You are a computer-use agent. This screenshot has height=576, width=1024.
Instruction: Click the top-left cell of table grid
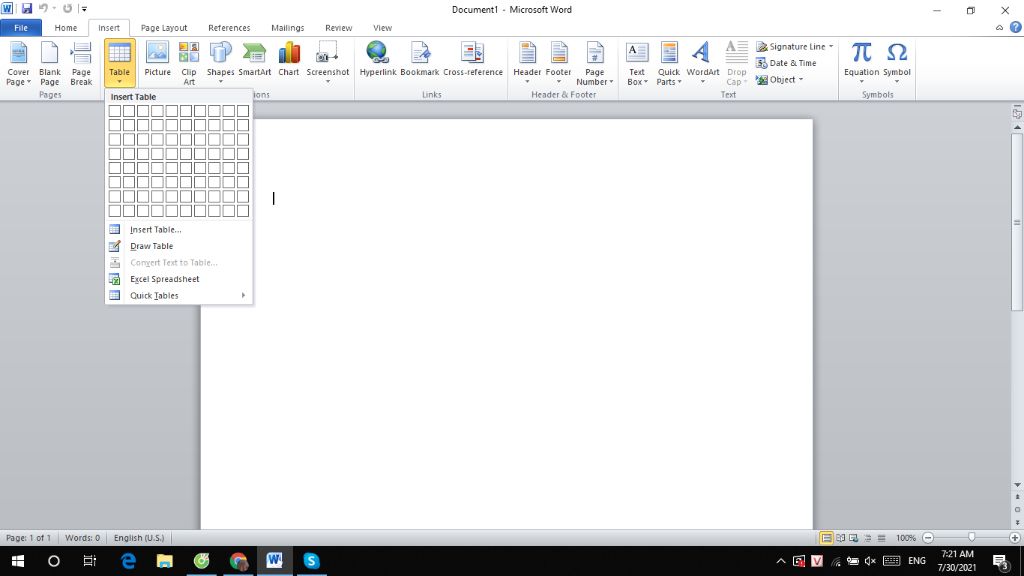point(115,111)
